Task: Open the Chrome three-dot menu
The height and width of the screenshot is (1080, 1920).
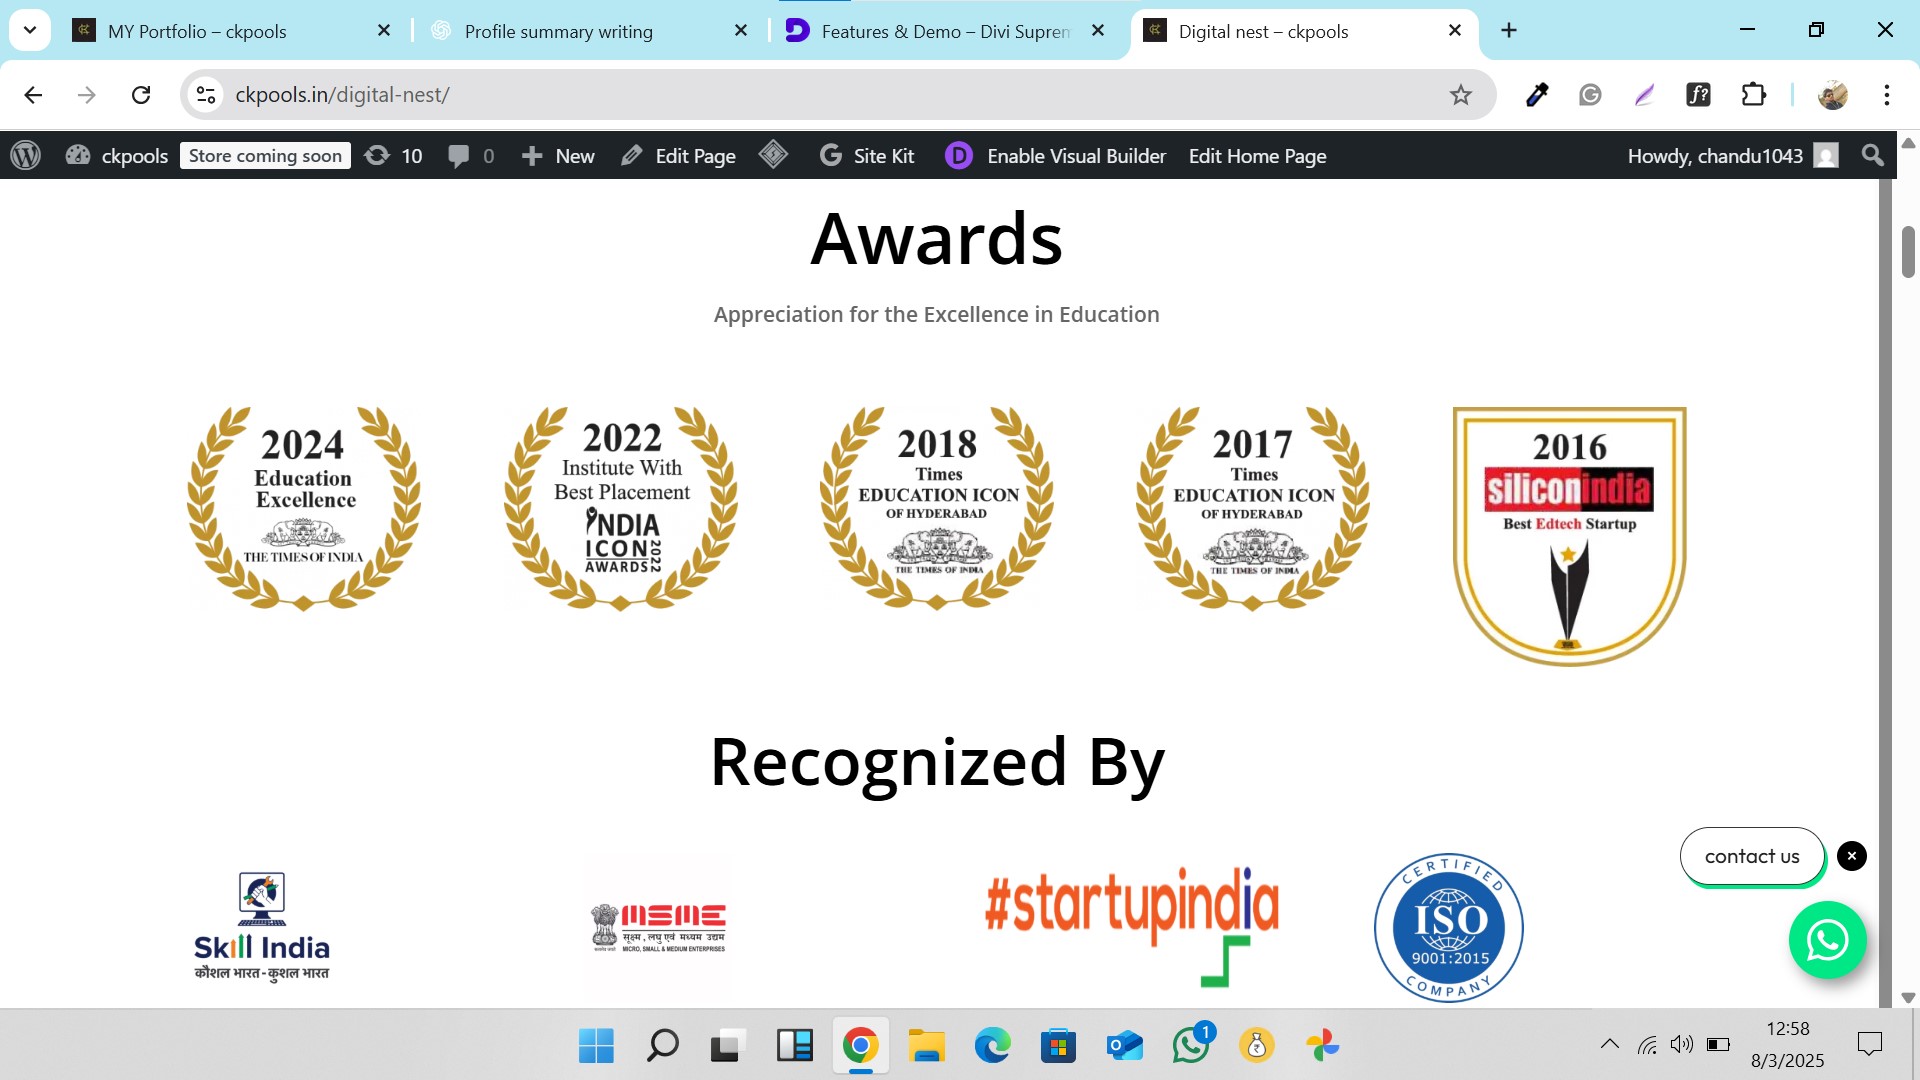Action: tap(1886, 95)
